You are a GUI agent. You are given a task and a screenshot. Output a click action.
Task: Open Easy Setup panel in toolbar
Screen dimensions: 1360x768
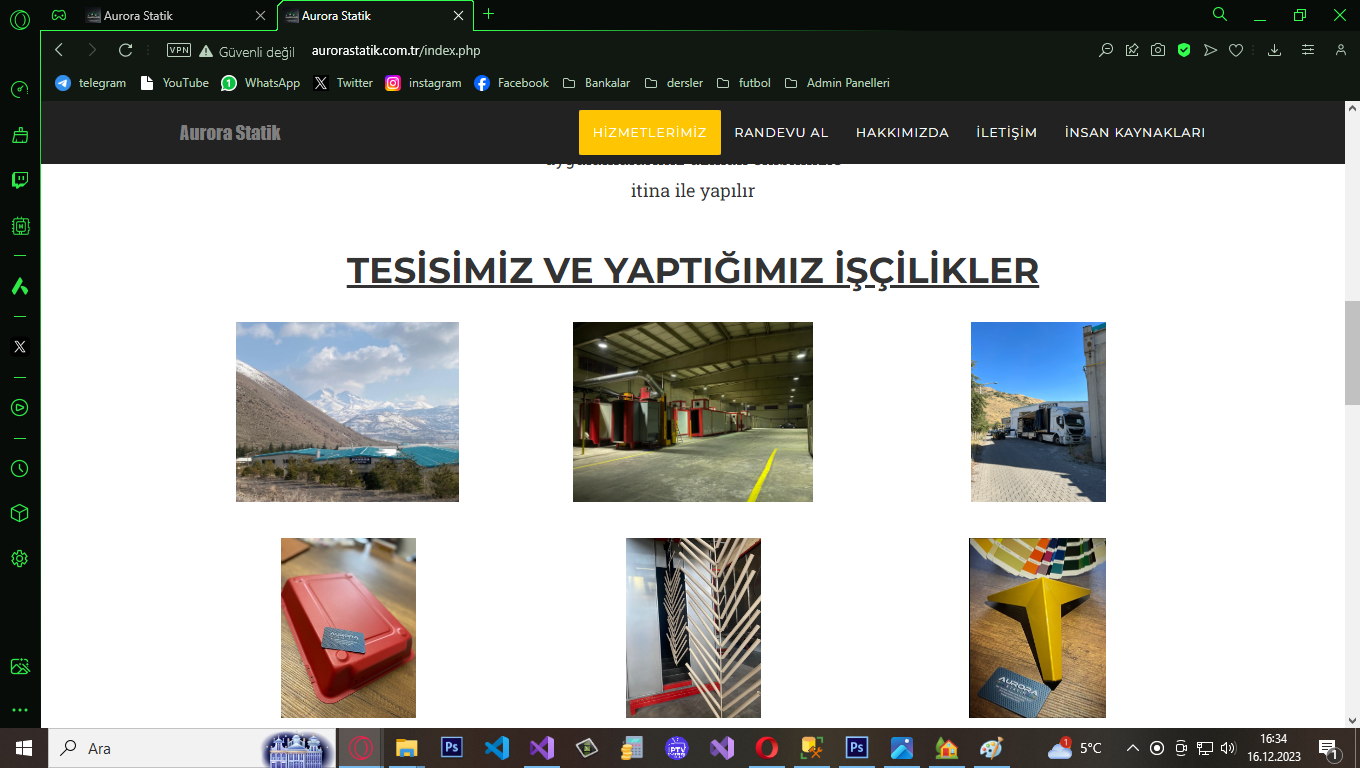(1308, 50)
